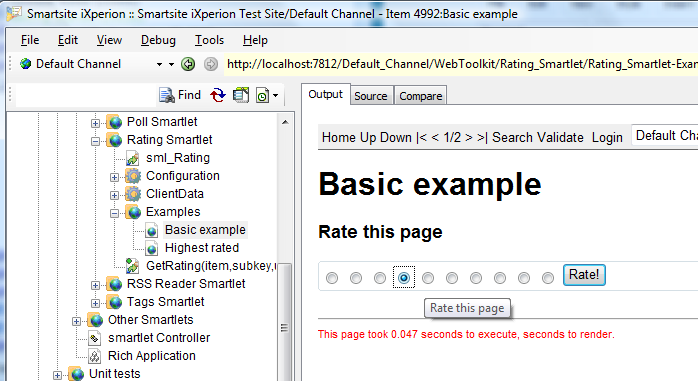
Task: Click the Other Smartlets folder icon
Action: pos(96,320)
